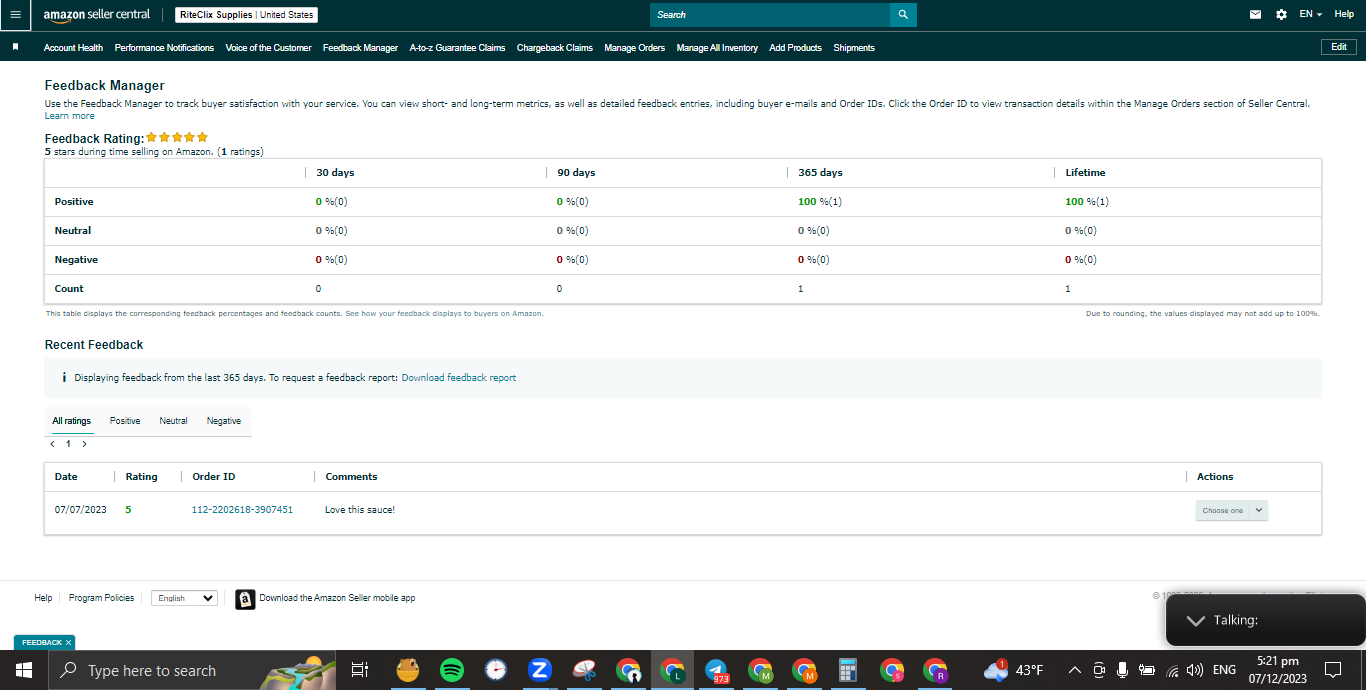Open Add Products menu item
The height and width of the screenshot is (690, 1366).
click(795, 48)
